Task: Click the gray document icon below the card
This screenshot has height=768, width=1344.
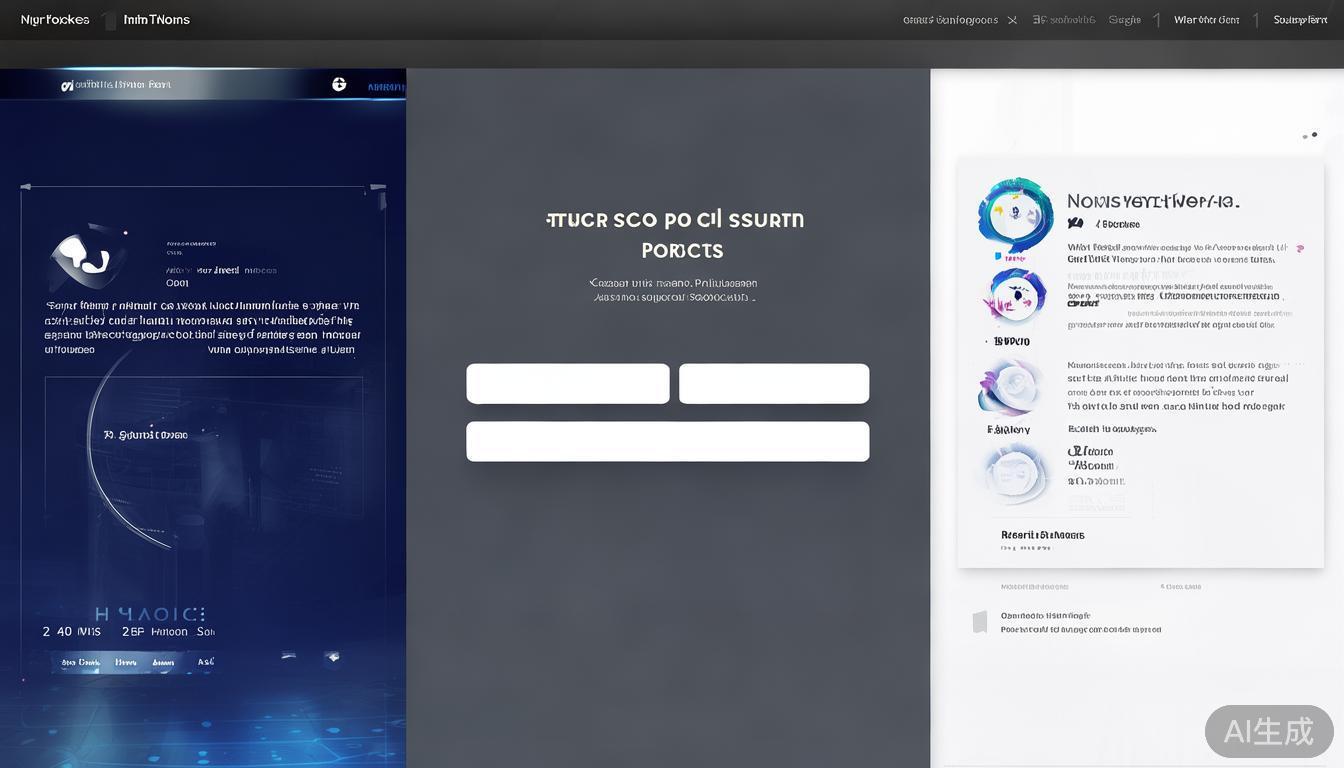Action: (x=980, y=622)
